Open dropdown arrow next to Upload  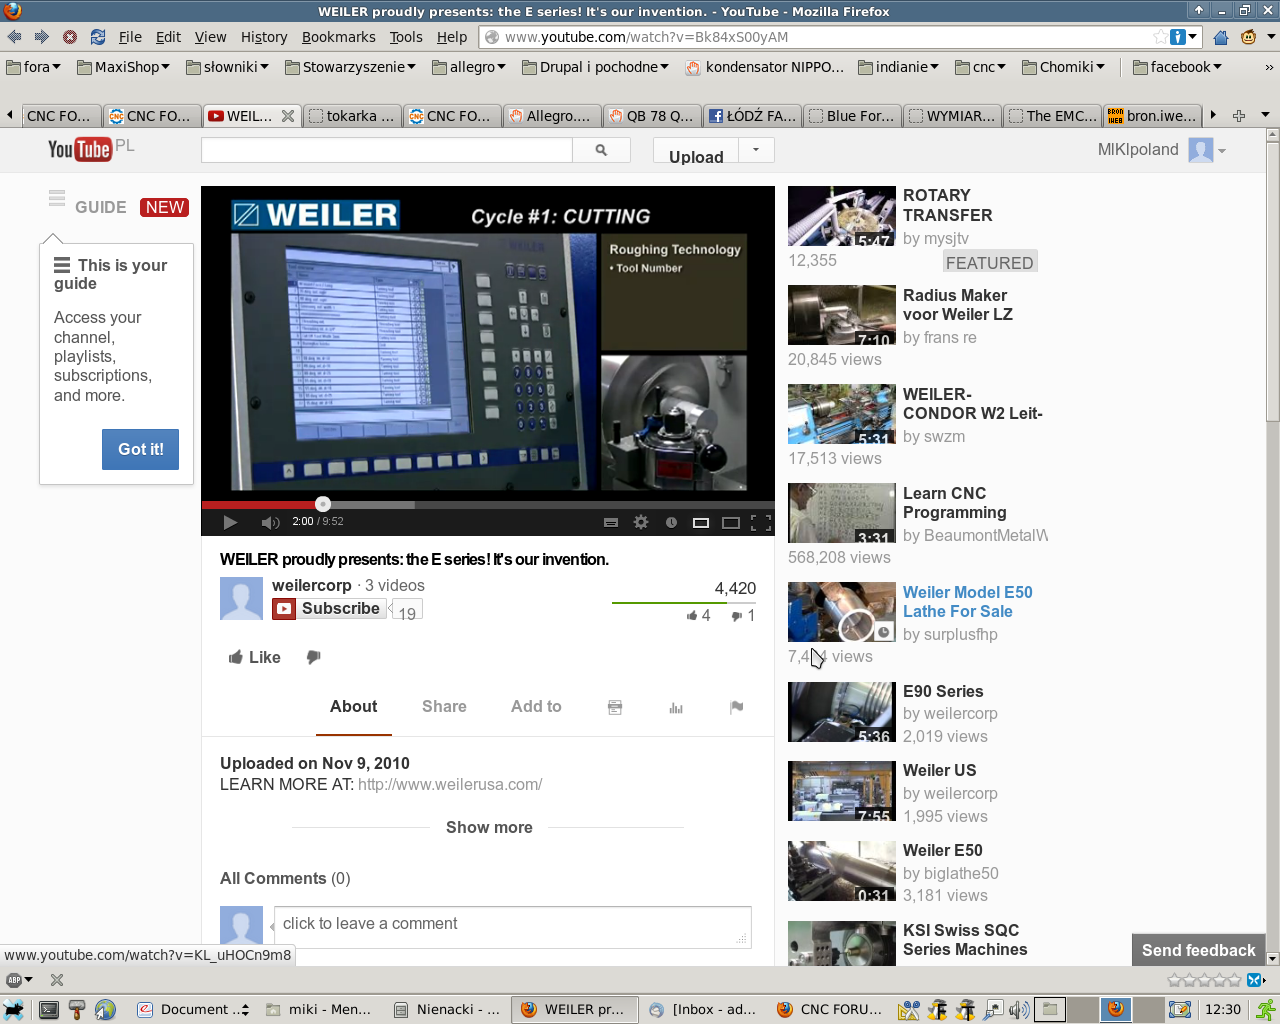(x=756, y=150)
